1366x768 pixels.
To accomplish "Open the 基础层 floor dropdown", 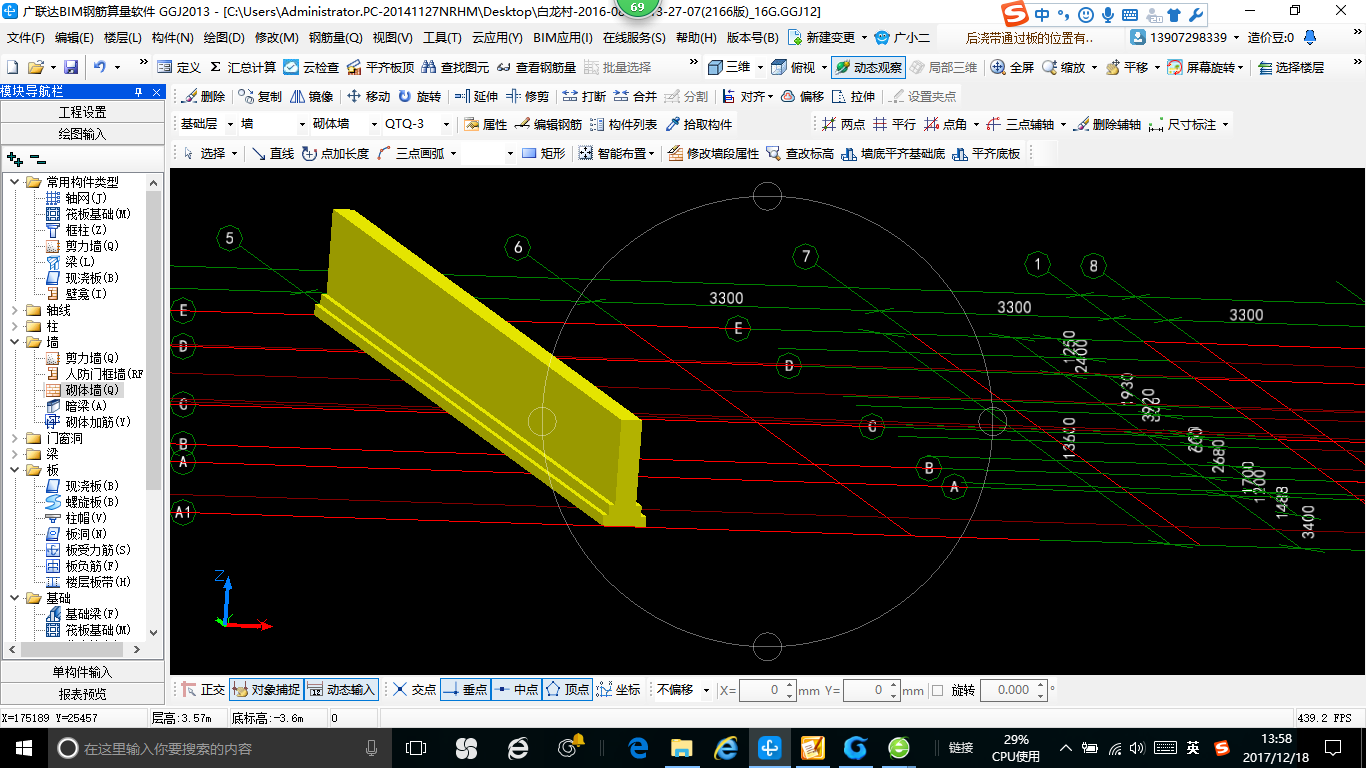I will (x=230, y=124).
